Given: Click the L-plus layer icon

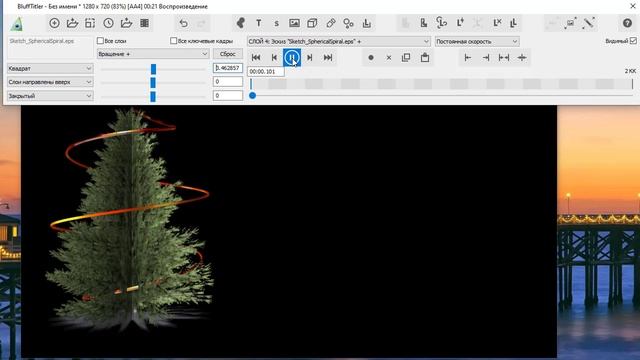Looking at the screenshot, I should (x=460, y=23).
